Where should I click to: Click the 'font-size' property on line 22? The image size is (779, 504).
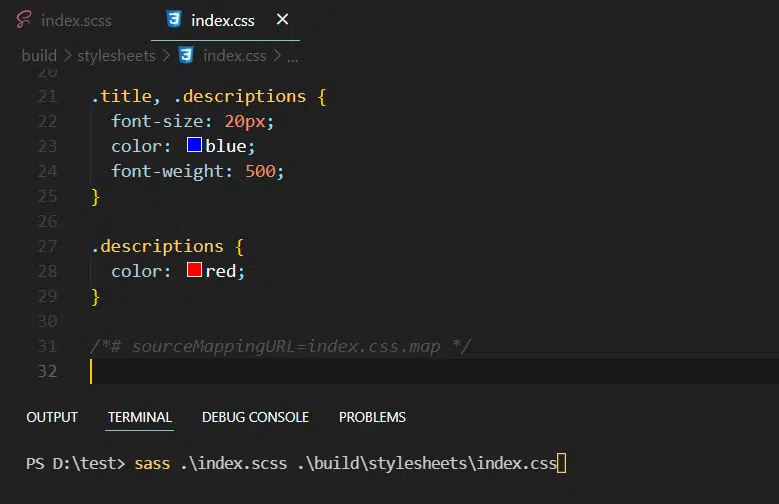[157, 121]
